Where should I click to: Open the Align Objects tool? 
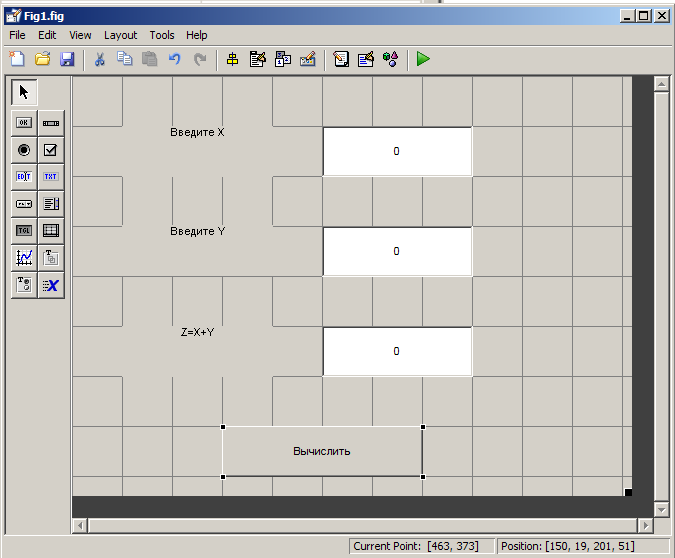(x=232, y=59)
